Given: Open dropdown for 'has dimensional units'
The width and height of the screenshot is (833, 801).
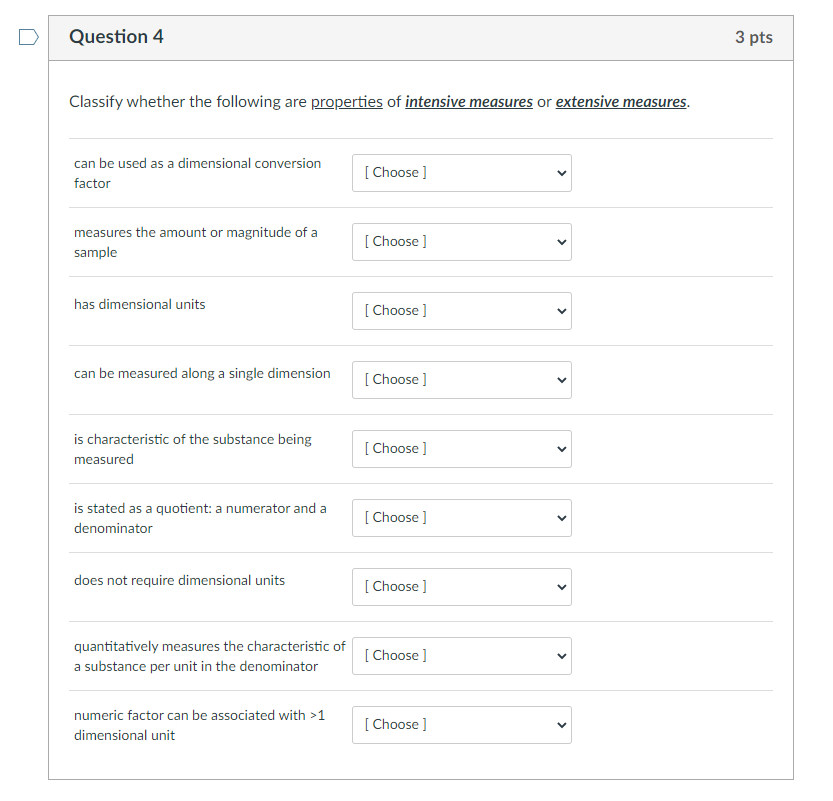Looking at the screenshot, I should 461,310.
